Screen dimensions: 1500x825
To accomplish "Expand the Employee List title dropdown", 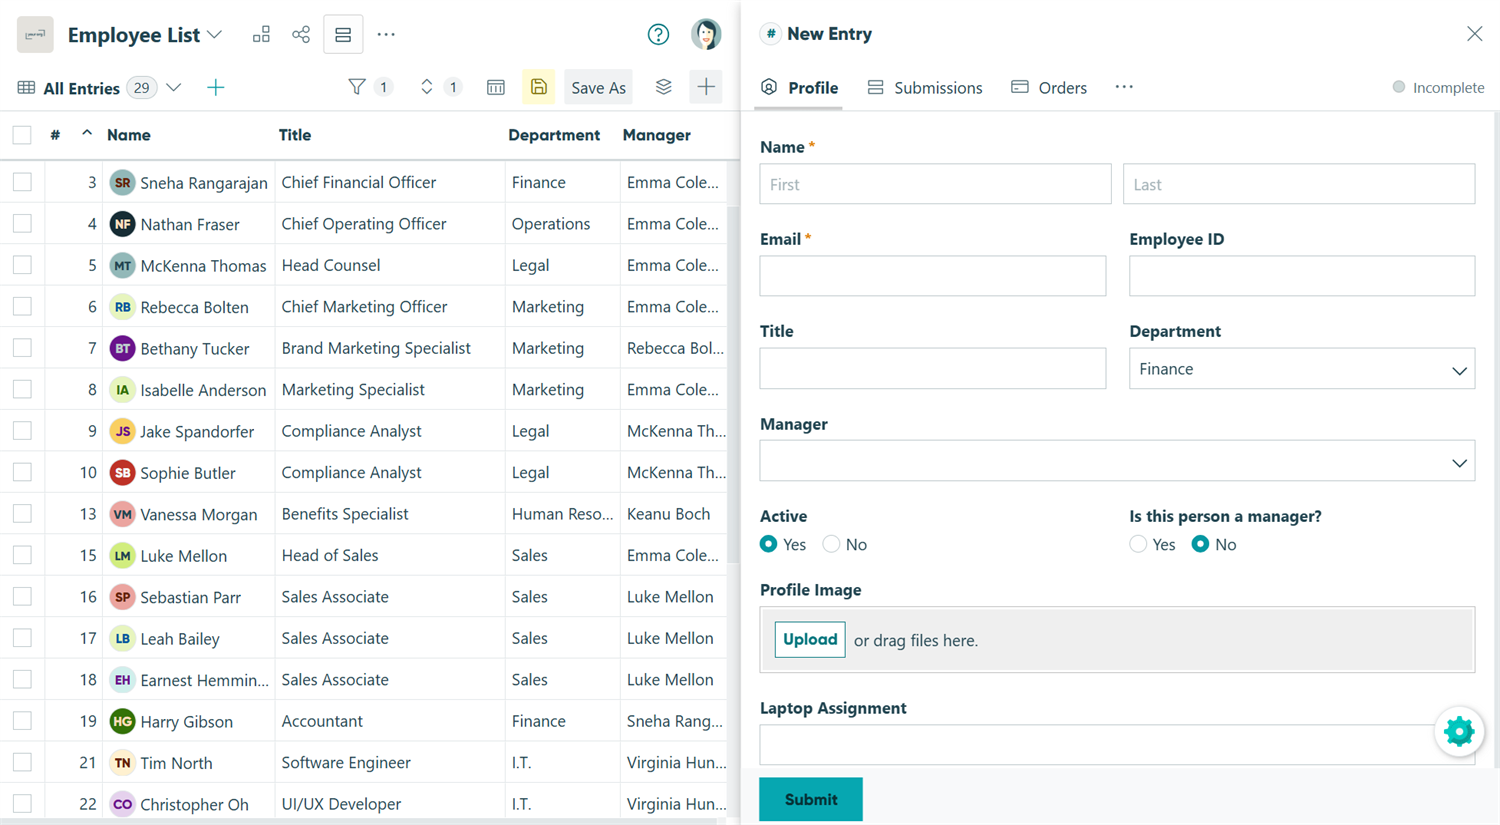I will pos(215,35).
